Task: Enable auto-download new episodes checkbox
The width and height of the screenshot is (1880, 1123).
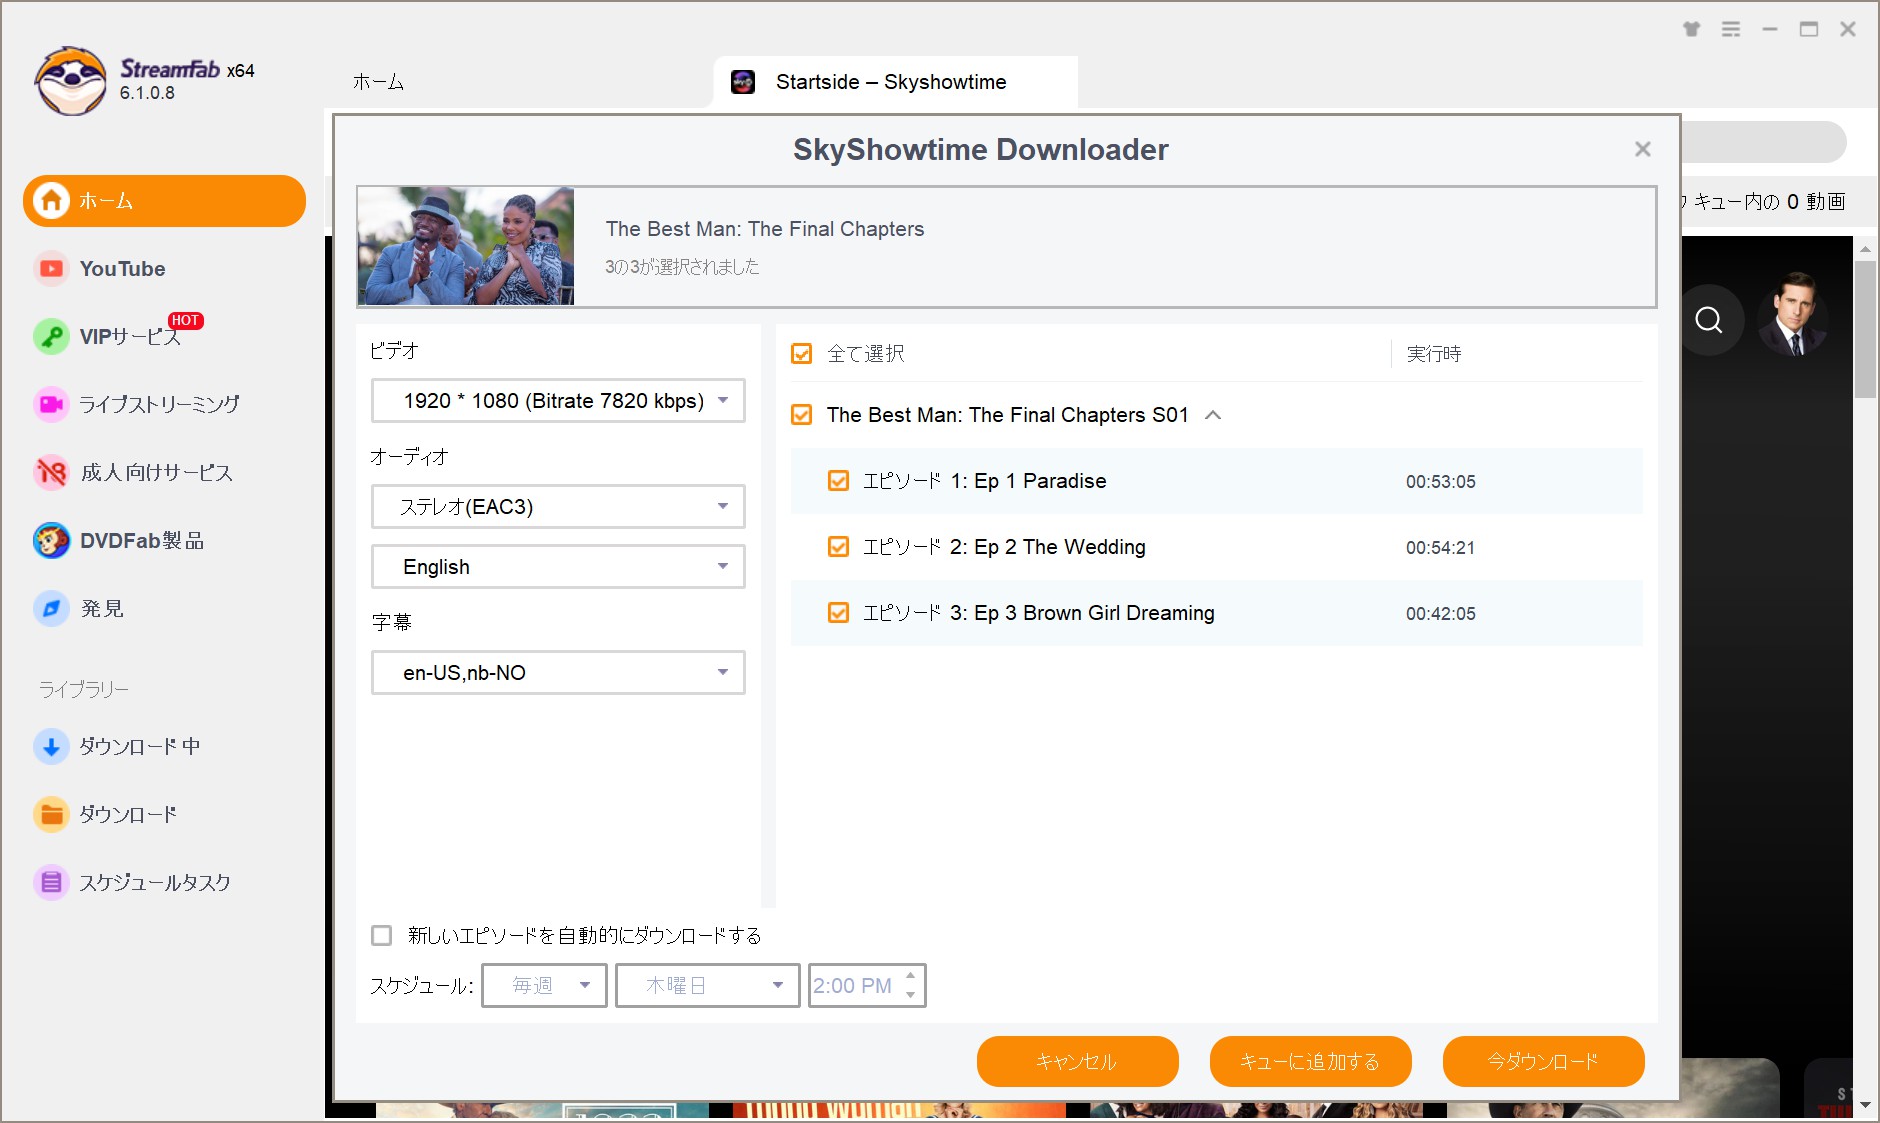Action: 381,936
